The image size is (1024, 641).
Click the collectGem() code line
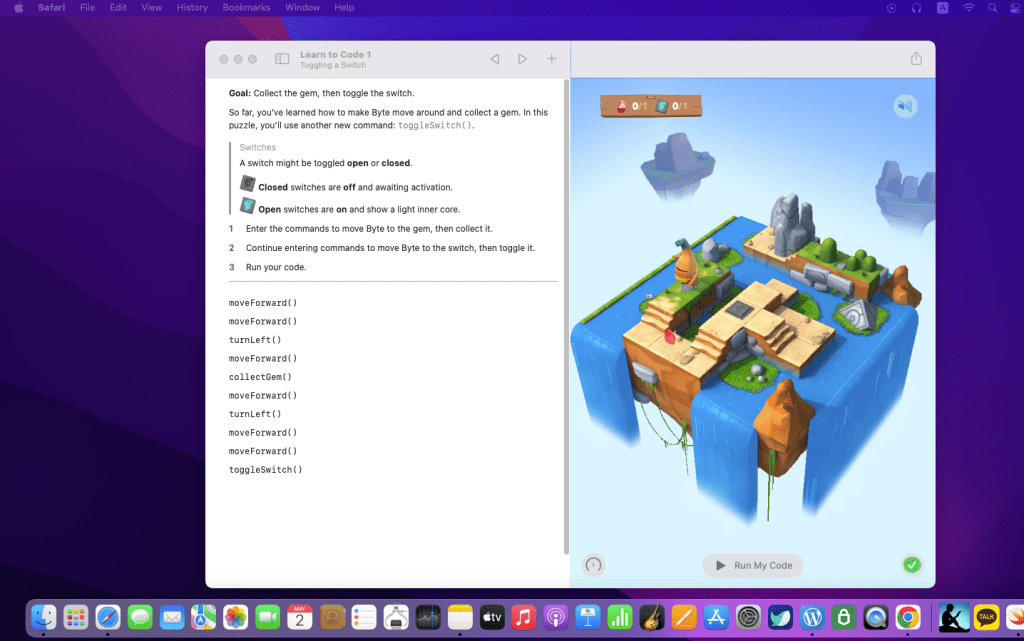coord(260,377)
